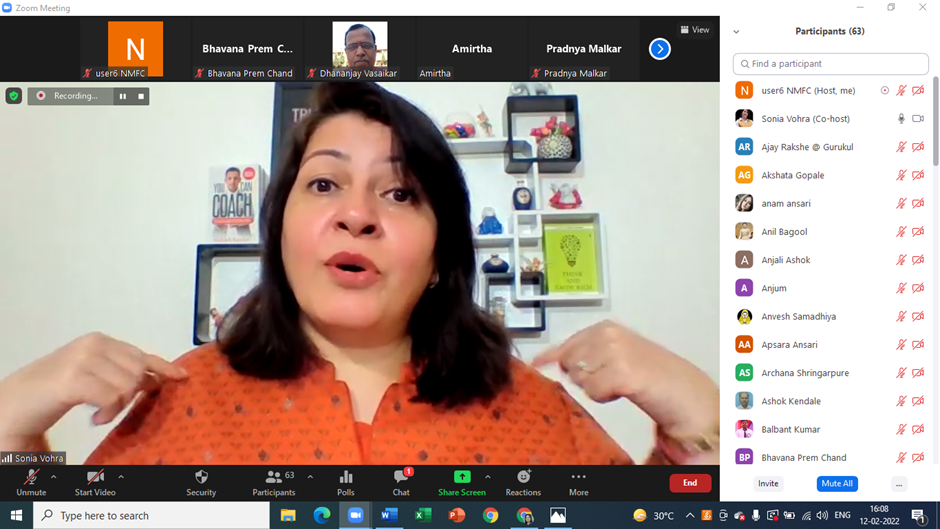Viewport: 940px width, 529px height.
Task: Open the Polls icon
Action: pyautogui.click(x=346, y=478)
